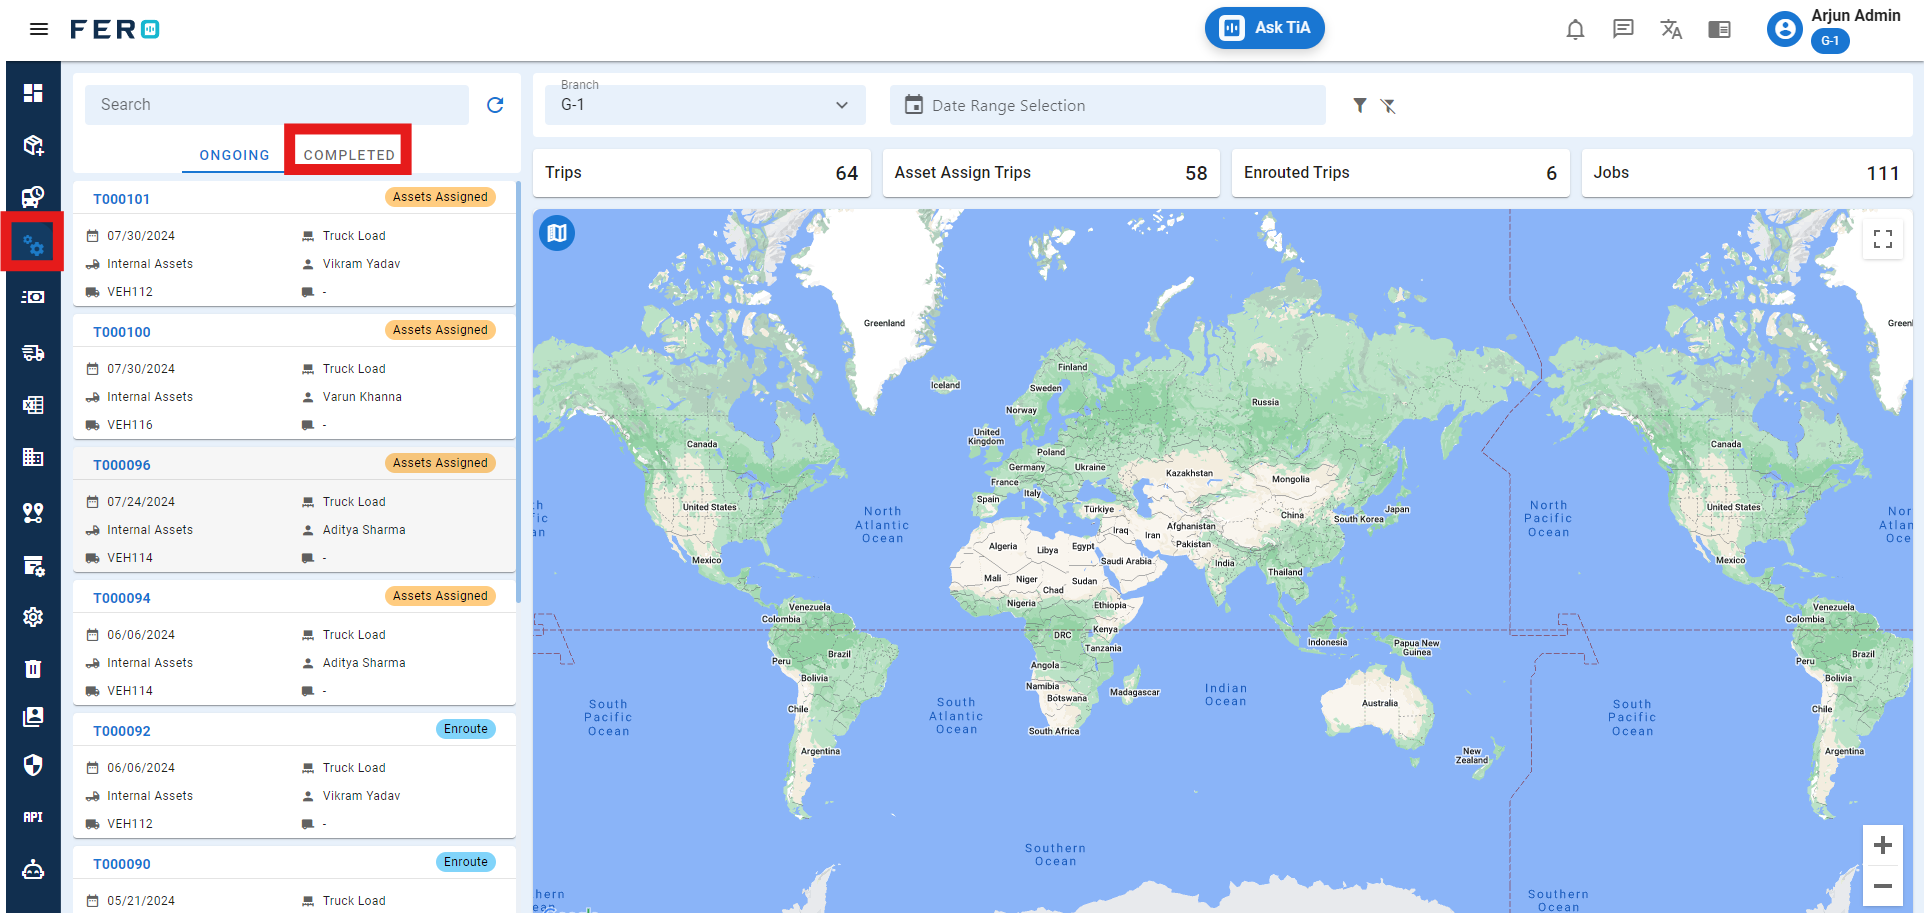Open the cash payments icon in sidebar
This screenshot has width=1924, height=913.
[33, 297]
